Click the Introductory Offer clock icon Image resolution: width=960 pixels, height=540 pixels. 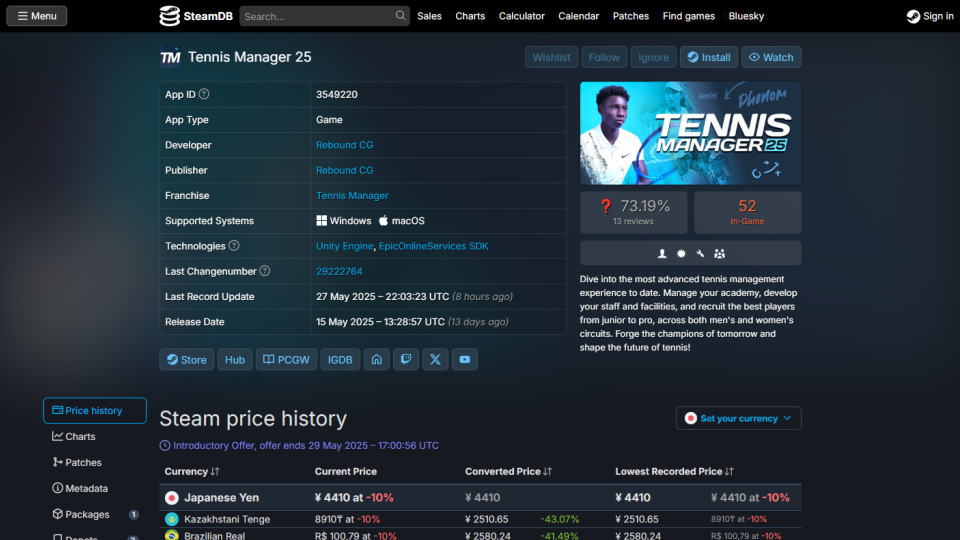165,446
